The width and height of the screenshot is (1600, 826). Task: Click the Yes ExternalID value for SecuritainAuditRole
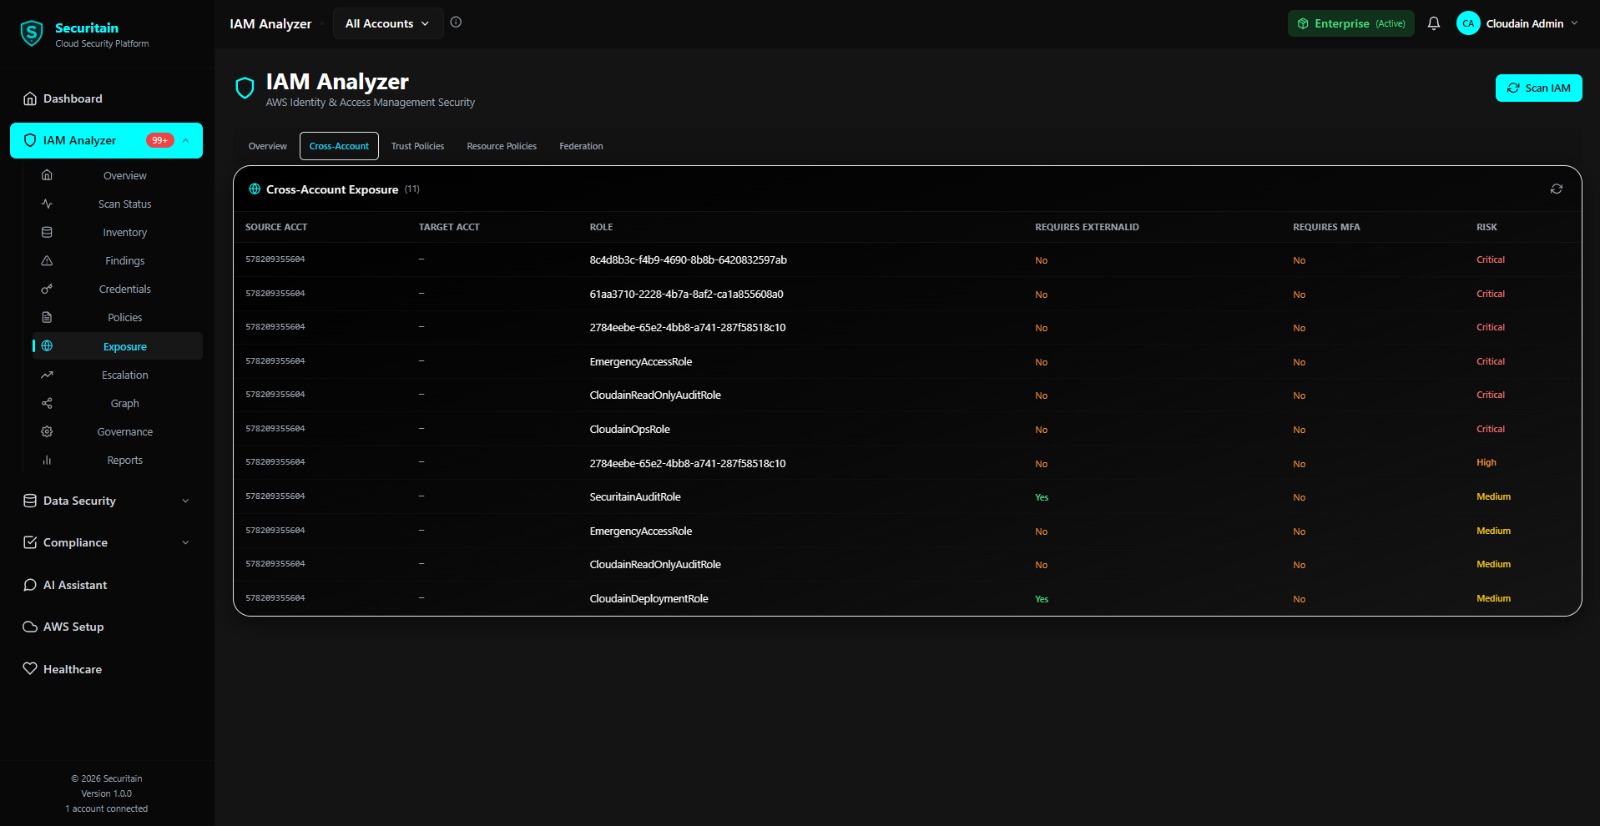point(1042,497)
